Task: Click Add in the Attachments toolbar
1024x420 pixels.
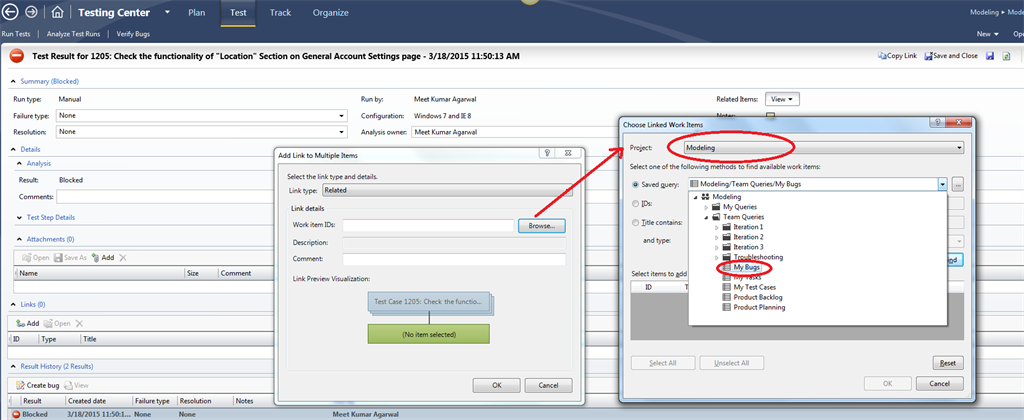Action: 103,257
